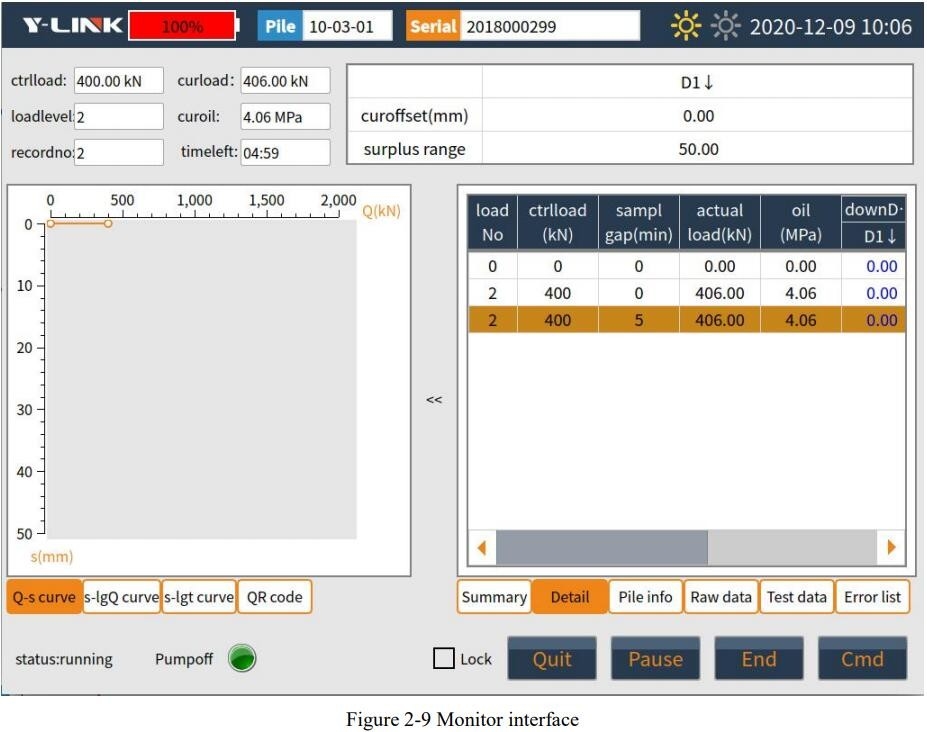Click the Y-LINK logo

tap(72, 26)
